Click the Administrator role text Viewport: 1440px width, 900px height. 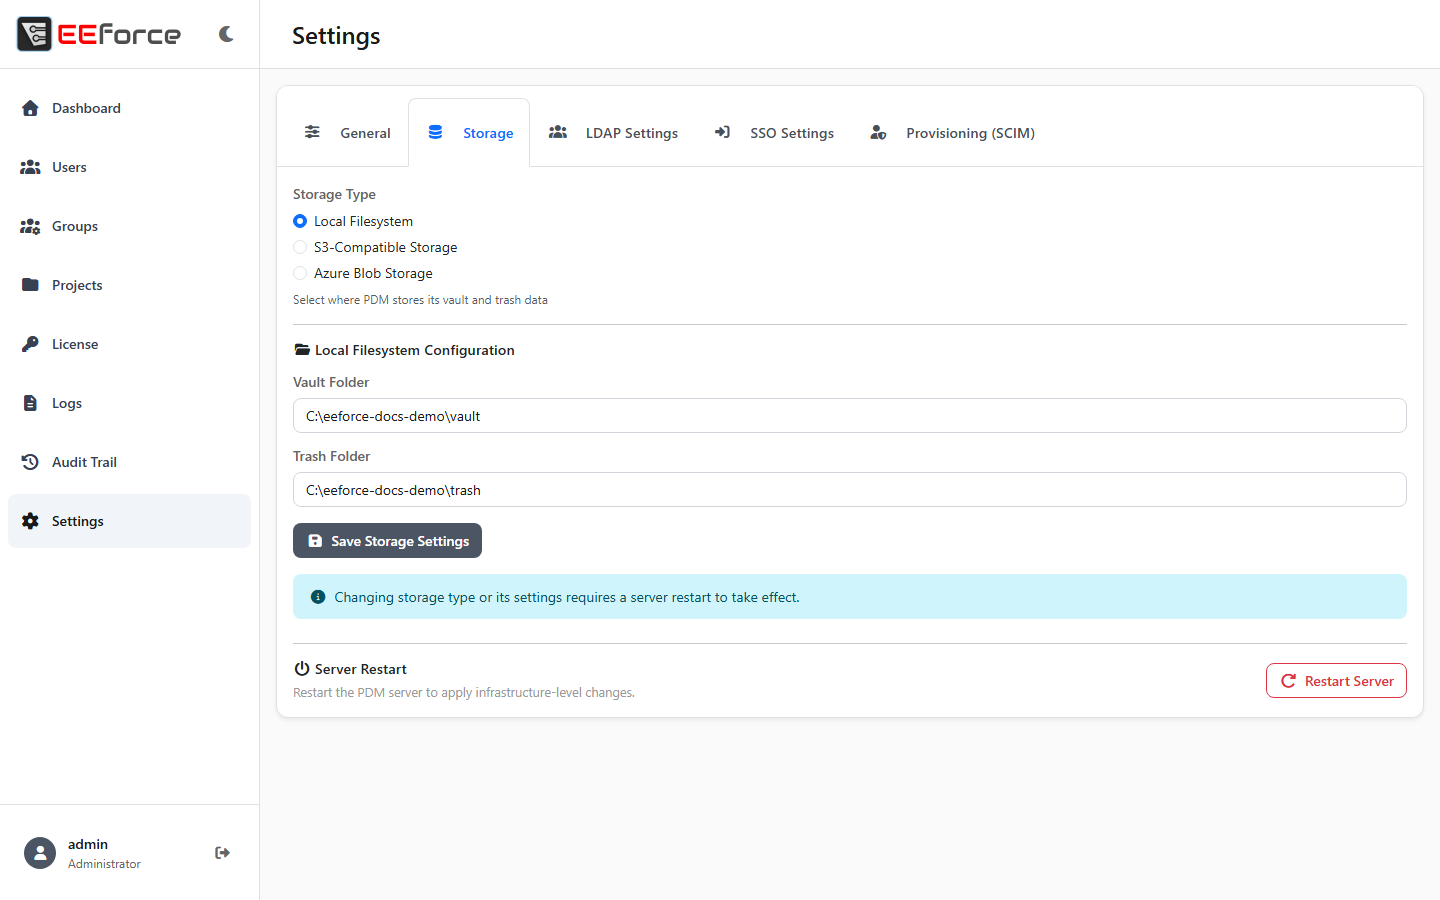coord(104,864)
